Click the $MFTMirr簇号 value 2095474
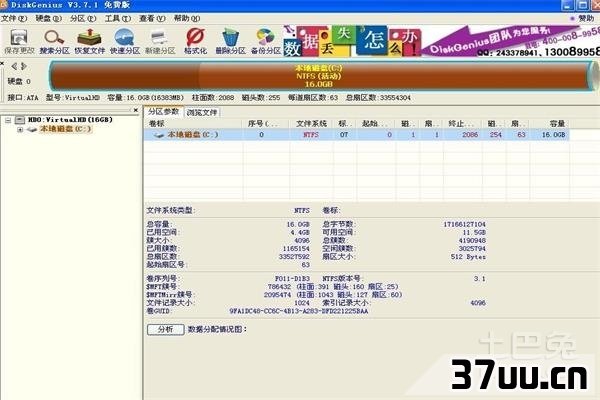 (x=277, y=295)
